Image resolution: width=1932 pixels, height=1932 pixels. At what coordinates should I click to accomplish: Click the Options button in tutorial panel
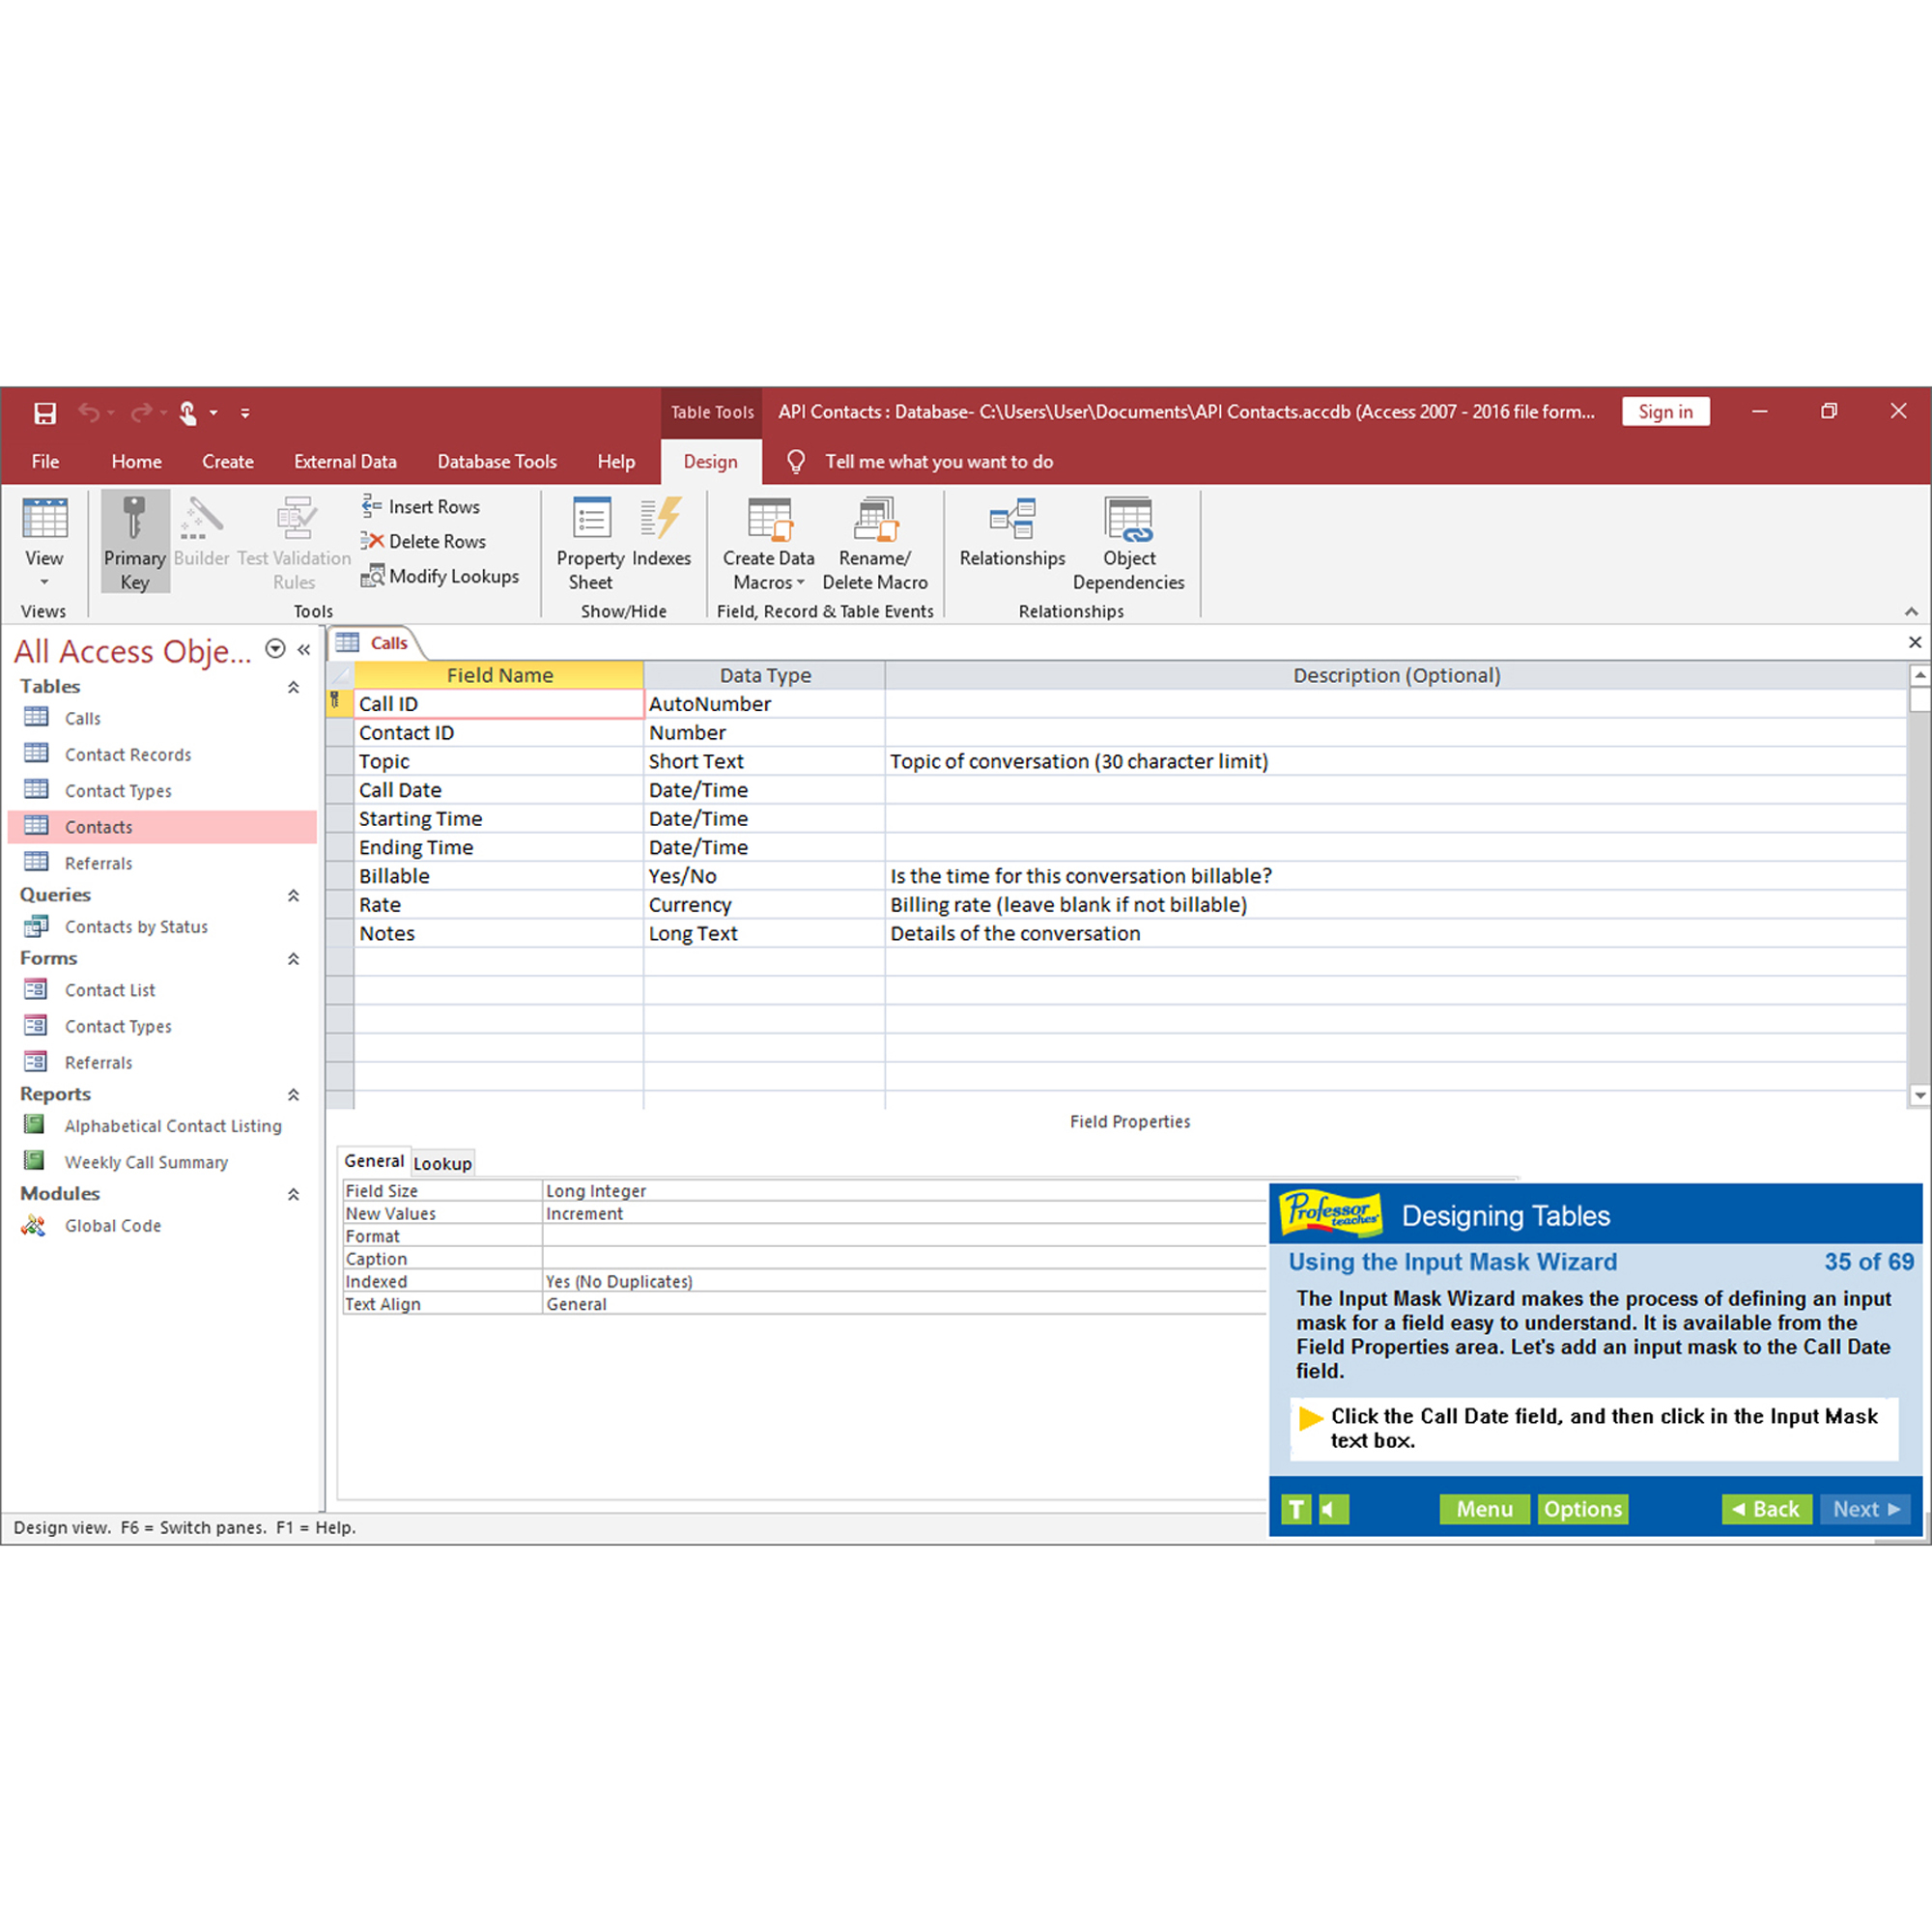(1582, 1509)
